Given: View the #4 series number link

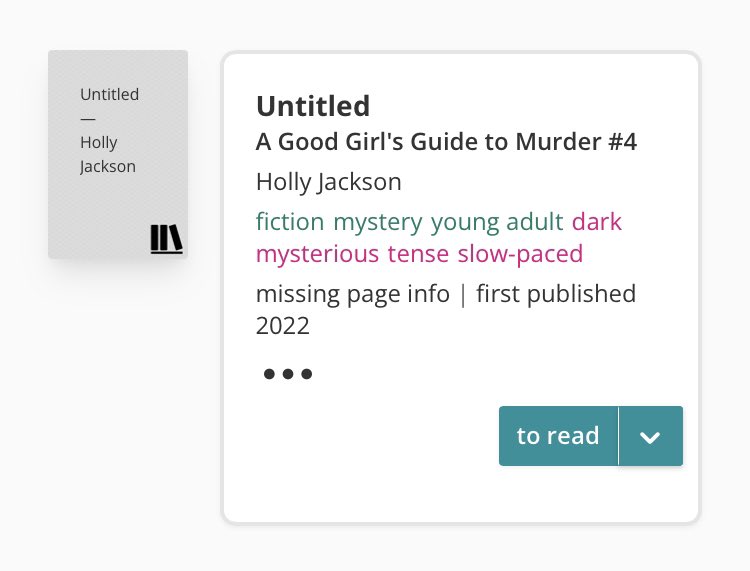Looking at the screenshot, I should tap(623, 142).
